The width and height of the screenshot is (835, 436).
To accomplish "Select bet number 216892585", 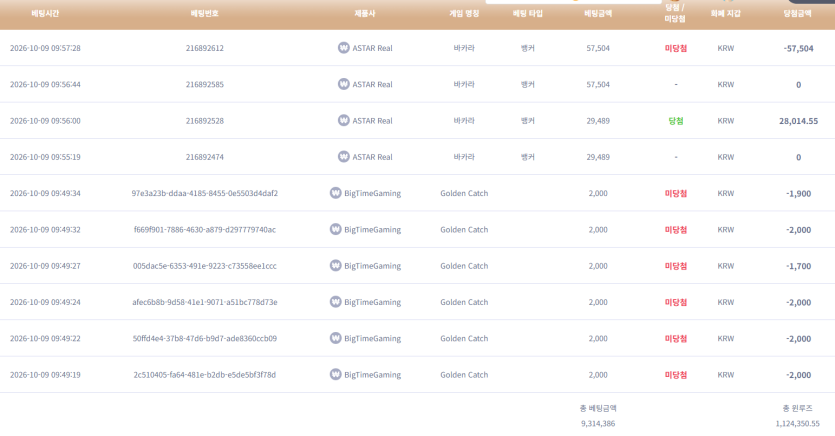I will pyautogui.click(x=204, y=84).
